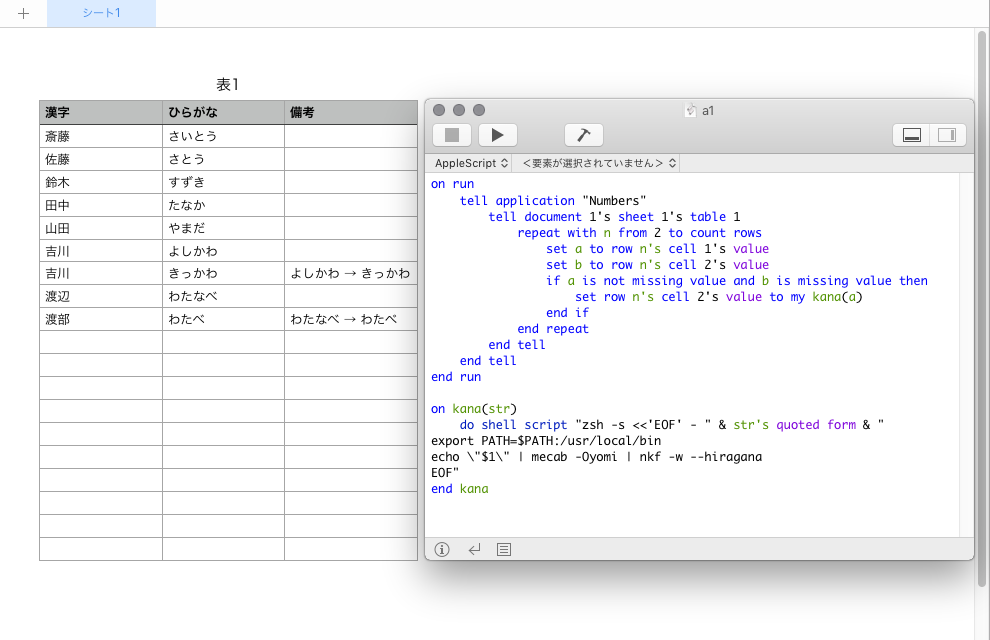The image size is (990, 640).
Task: Place cursor on the "end kana" script line
Action: tap(460, 489)
